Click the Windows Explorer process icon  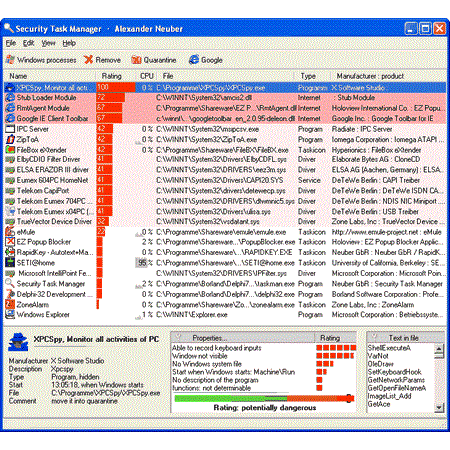[x=10, y=314]
